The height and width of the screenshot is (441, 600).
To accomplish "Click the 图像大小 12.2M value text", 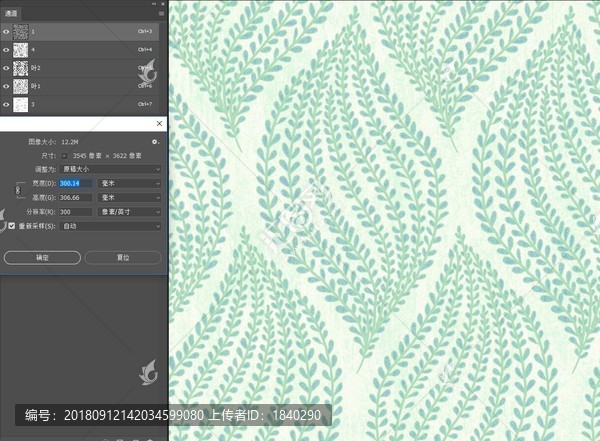I will [x=70, y=142].
